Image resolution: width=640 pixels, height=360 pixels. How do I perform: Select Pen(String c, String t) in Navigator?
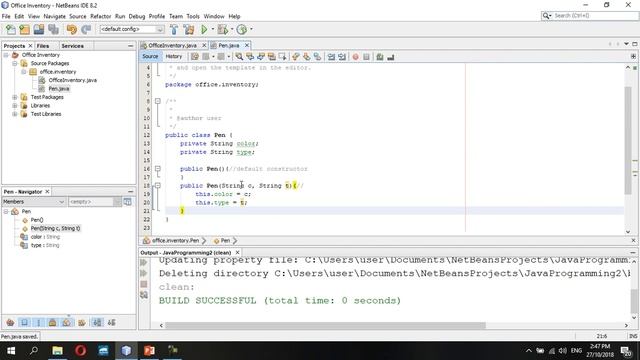click(56, 228)
